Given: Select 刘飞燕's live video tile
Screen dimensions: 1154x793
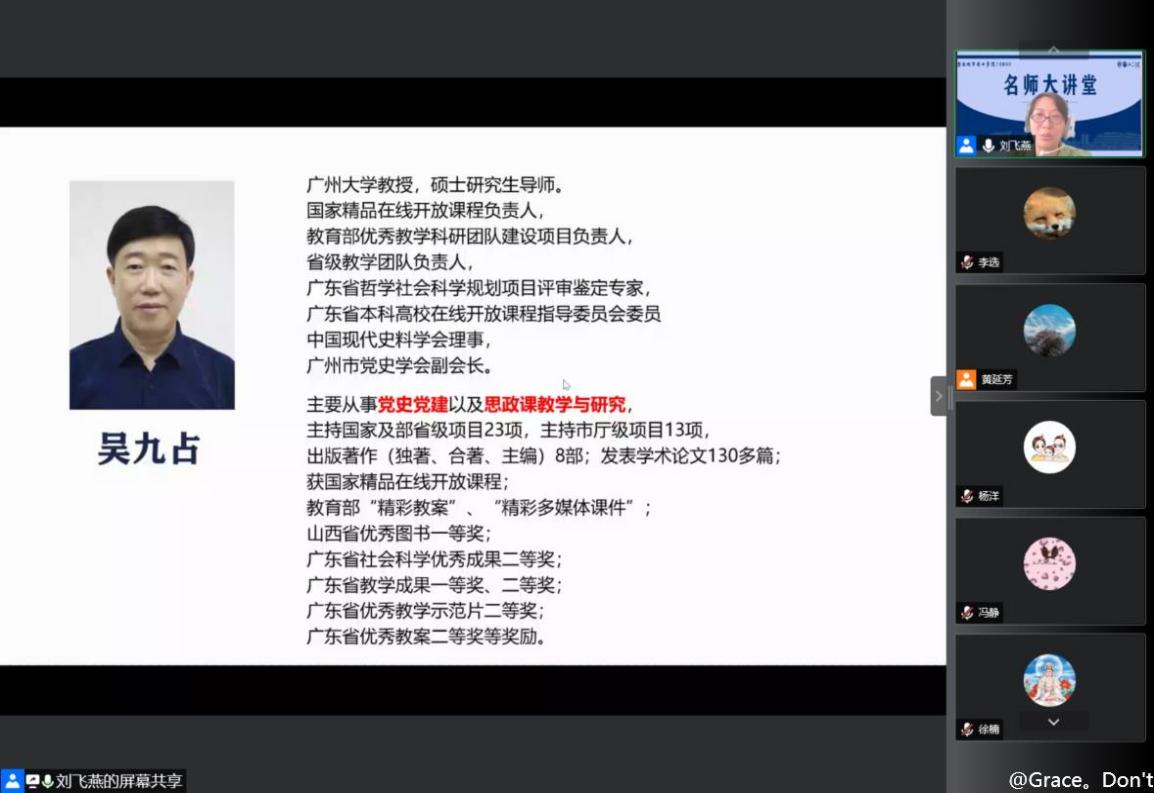Looking at the screenshot, I should tap(1050, 103).
